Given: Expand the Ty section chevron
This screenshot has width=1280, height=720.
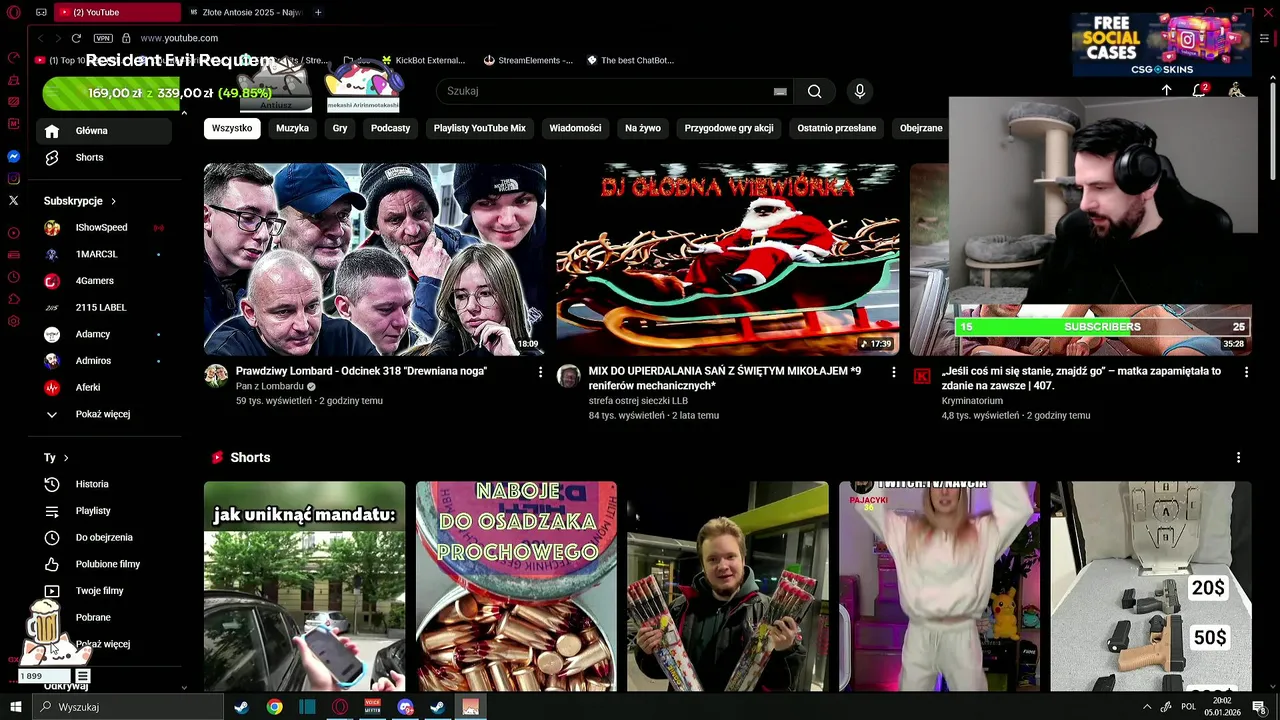Looking at the screenshot, I should coord(66,458).
